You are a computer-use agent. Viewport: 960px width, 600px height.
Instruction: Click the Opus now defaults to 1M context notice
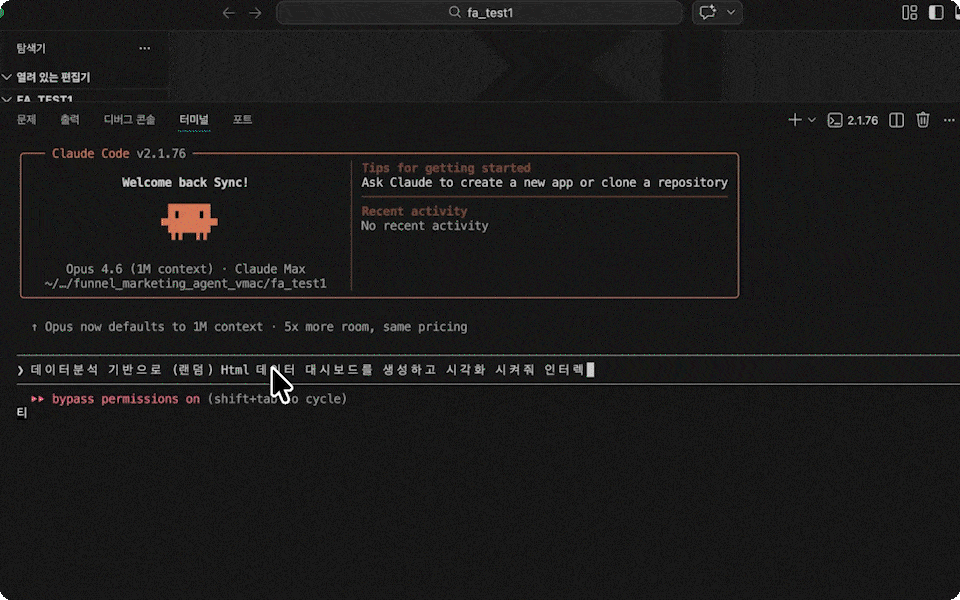pos(249,327)
